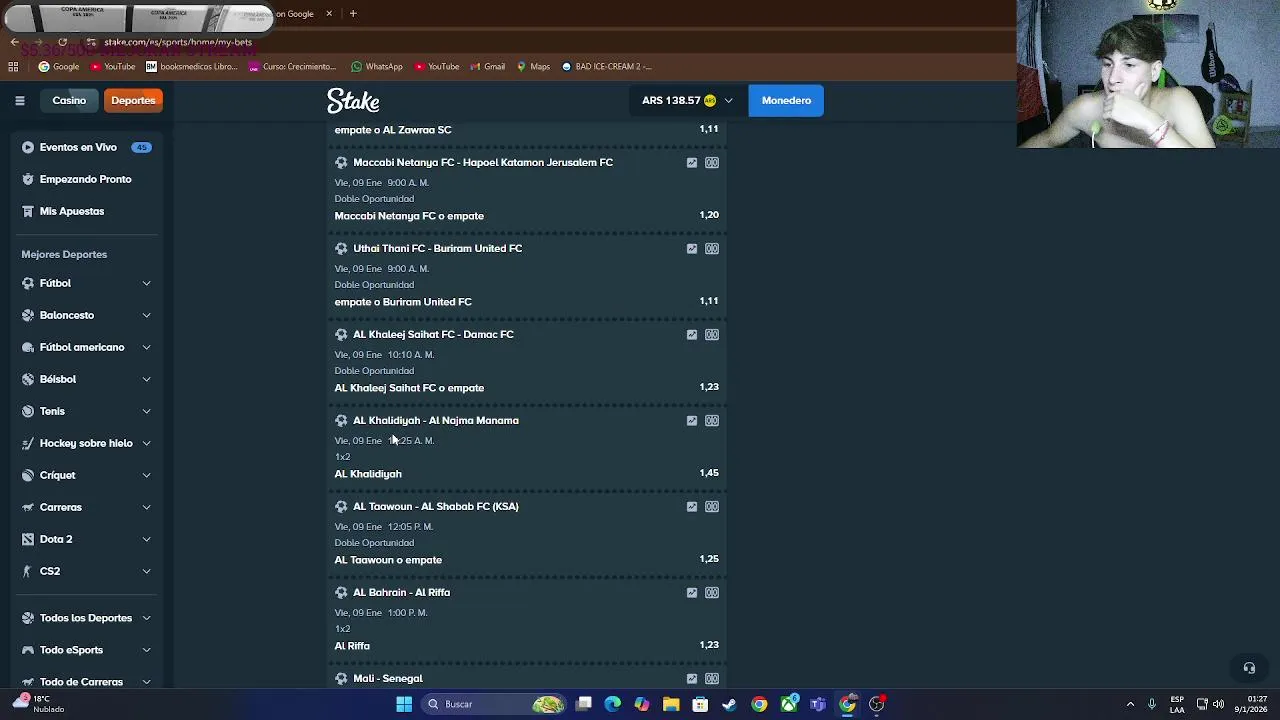Open File Explorer from the taskbar
This screenshot has height=720, width=1280.
point(671,704)
